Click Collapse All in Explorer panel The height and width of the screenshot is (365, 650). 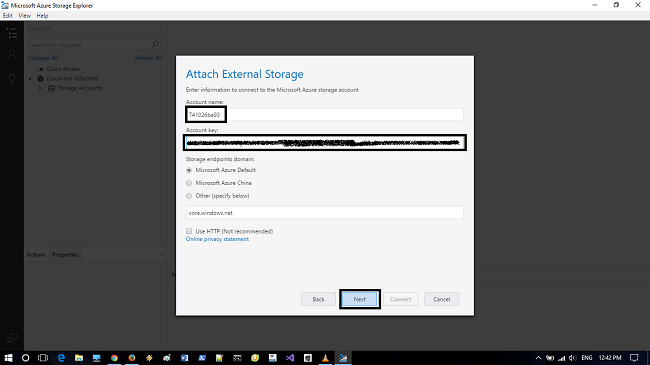[43, 58]
